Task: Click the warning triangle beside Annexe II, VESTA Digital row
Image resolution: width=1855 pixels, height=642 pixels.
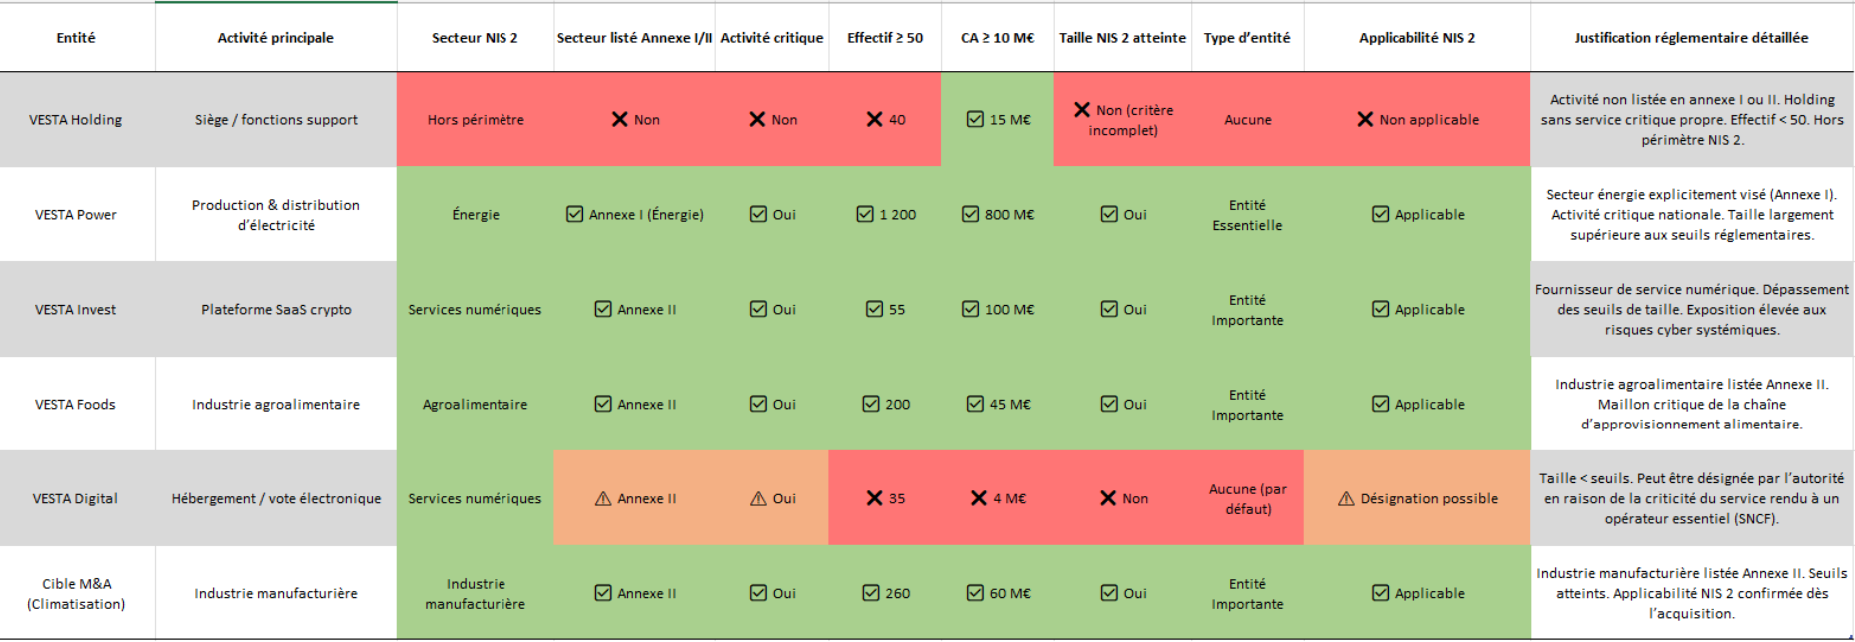Action: pyautogui.click(x=603, y=498)
